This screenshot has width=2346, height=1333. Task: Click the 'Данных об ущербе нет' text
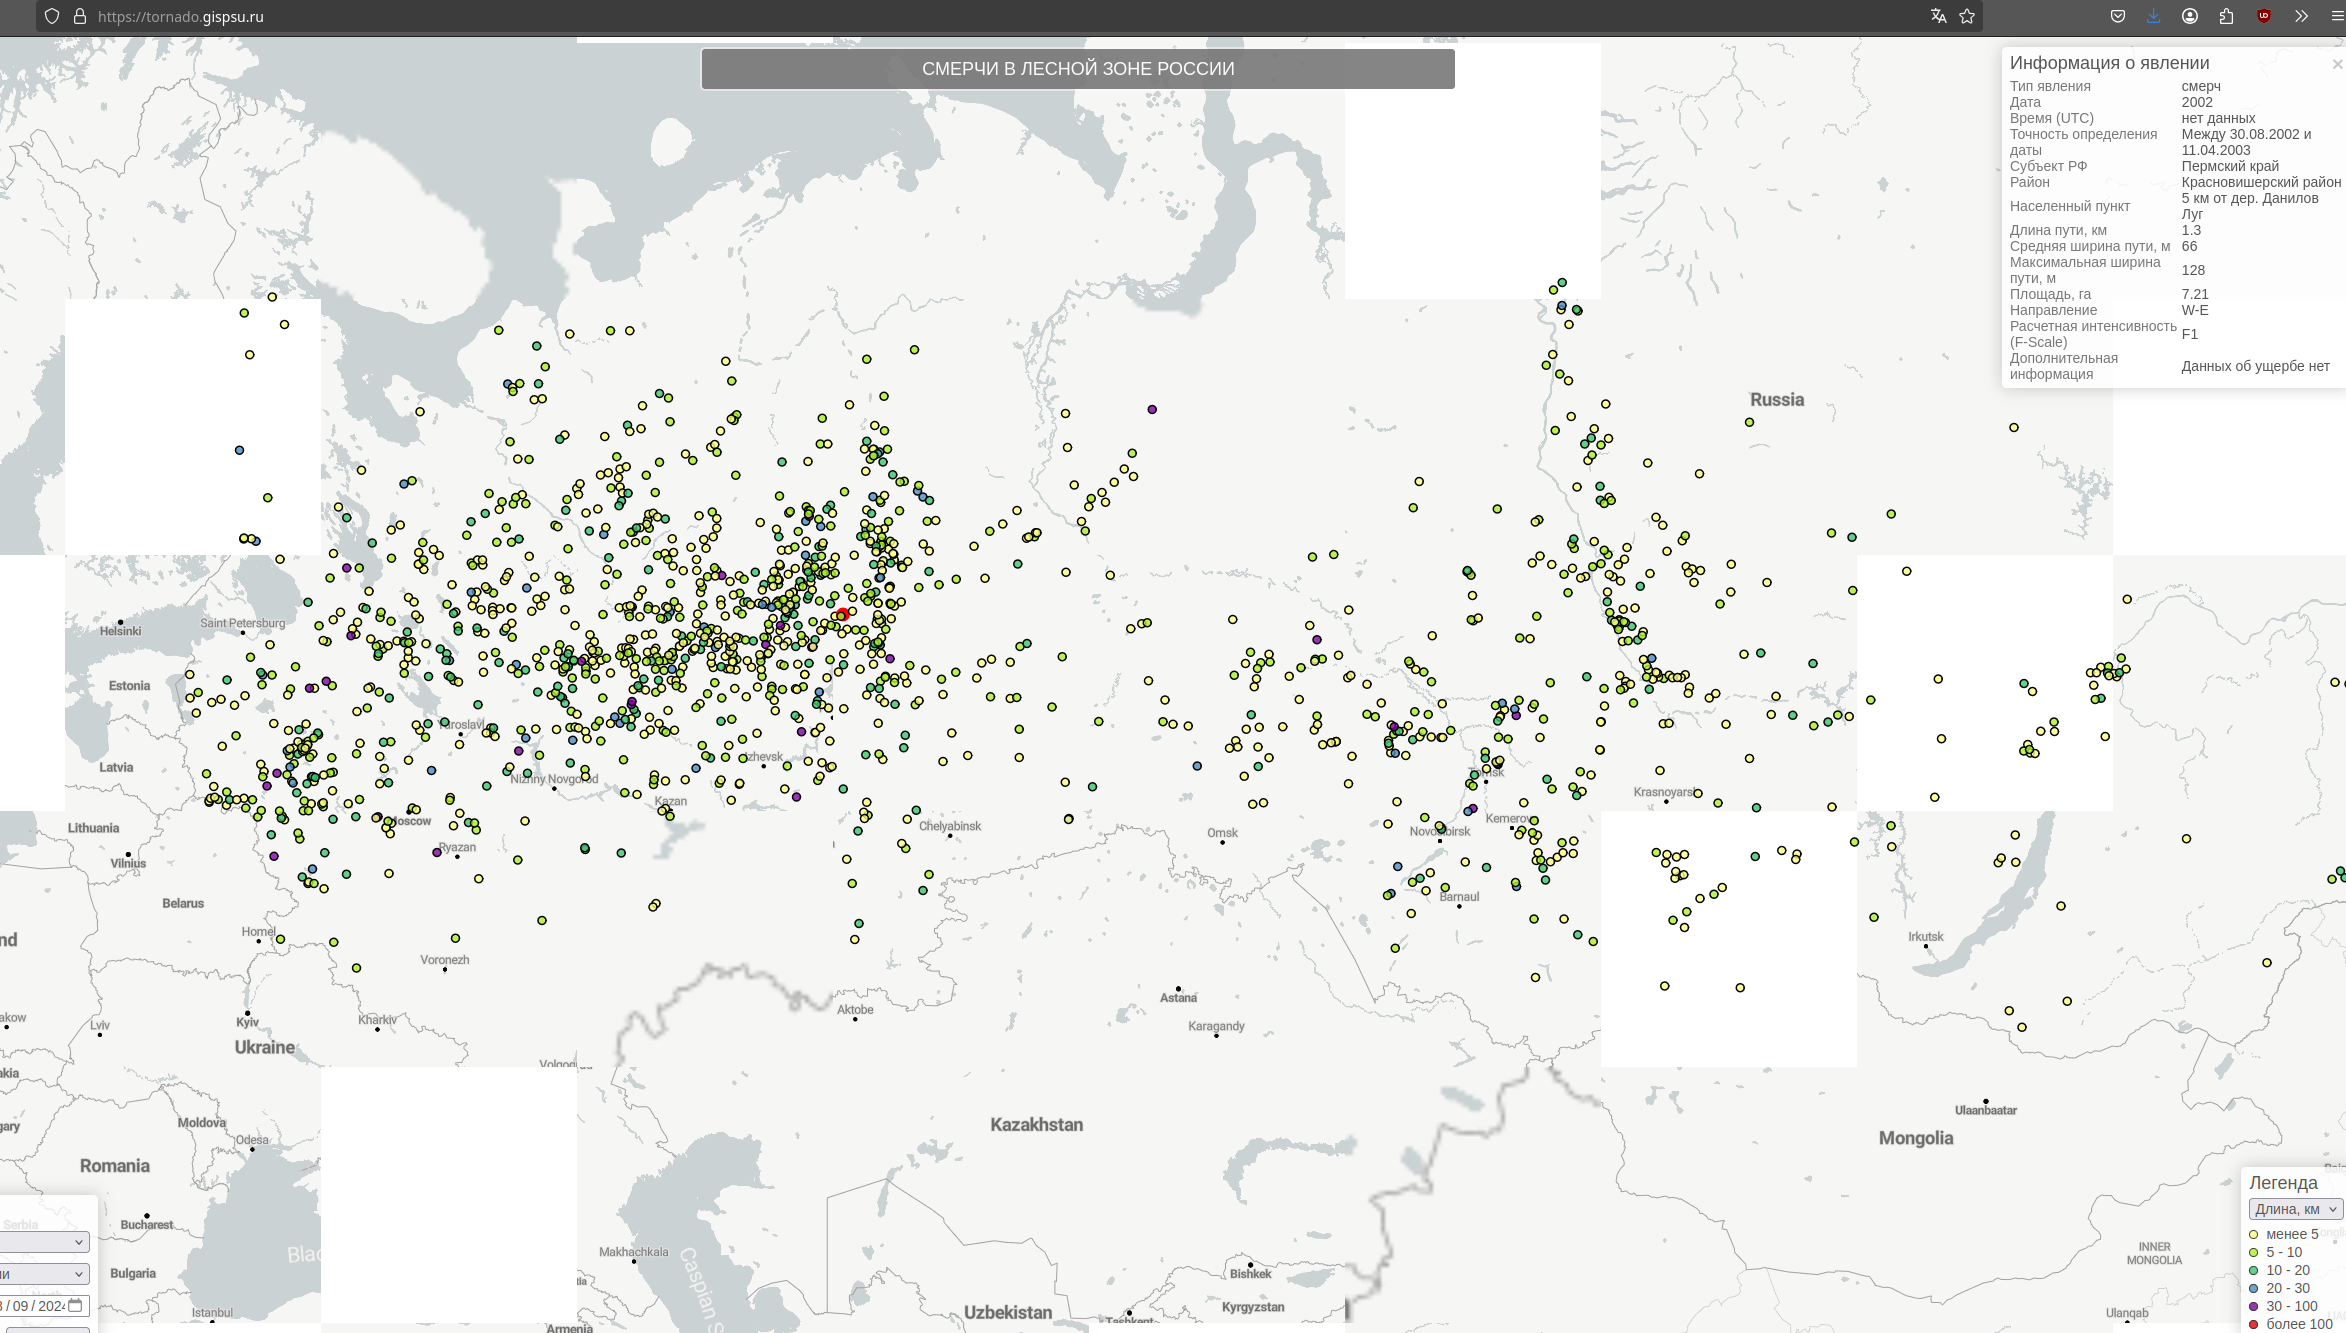(x=2255, y=366)
